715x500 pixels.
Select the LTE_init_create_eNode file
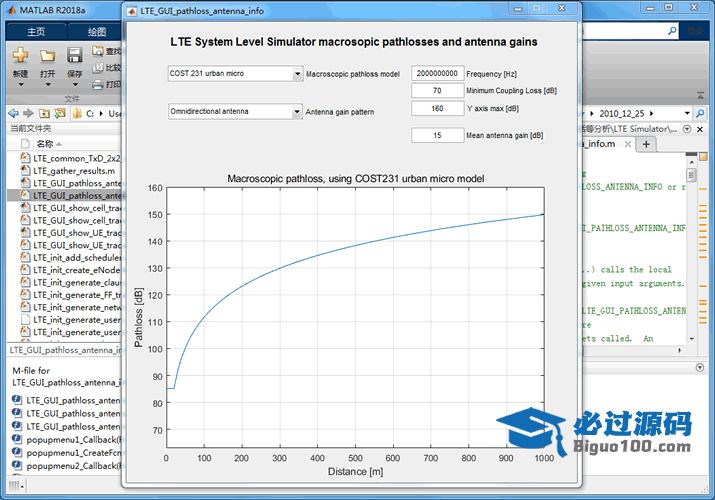coord(70,270)
